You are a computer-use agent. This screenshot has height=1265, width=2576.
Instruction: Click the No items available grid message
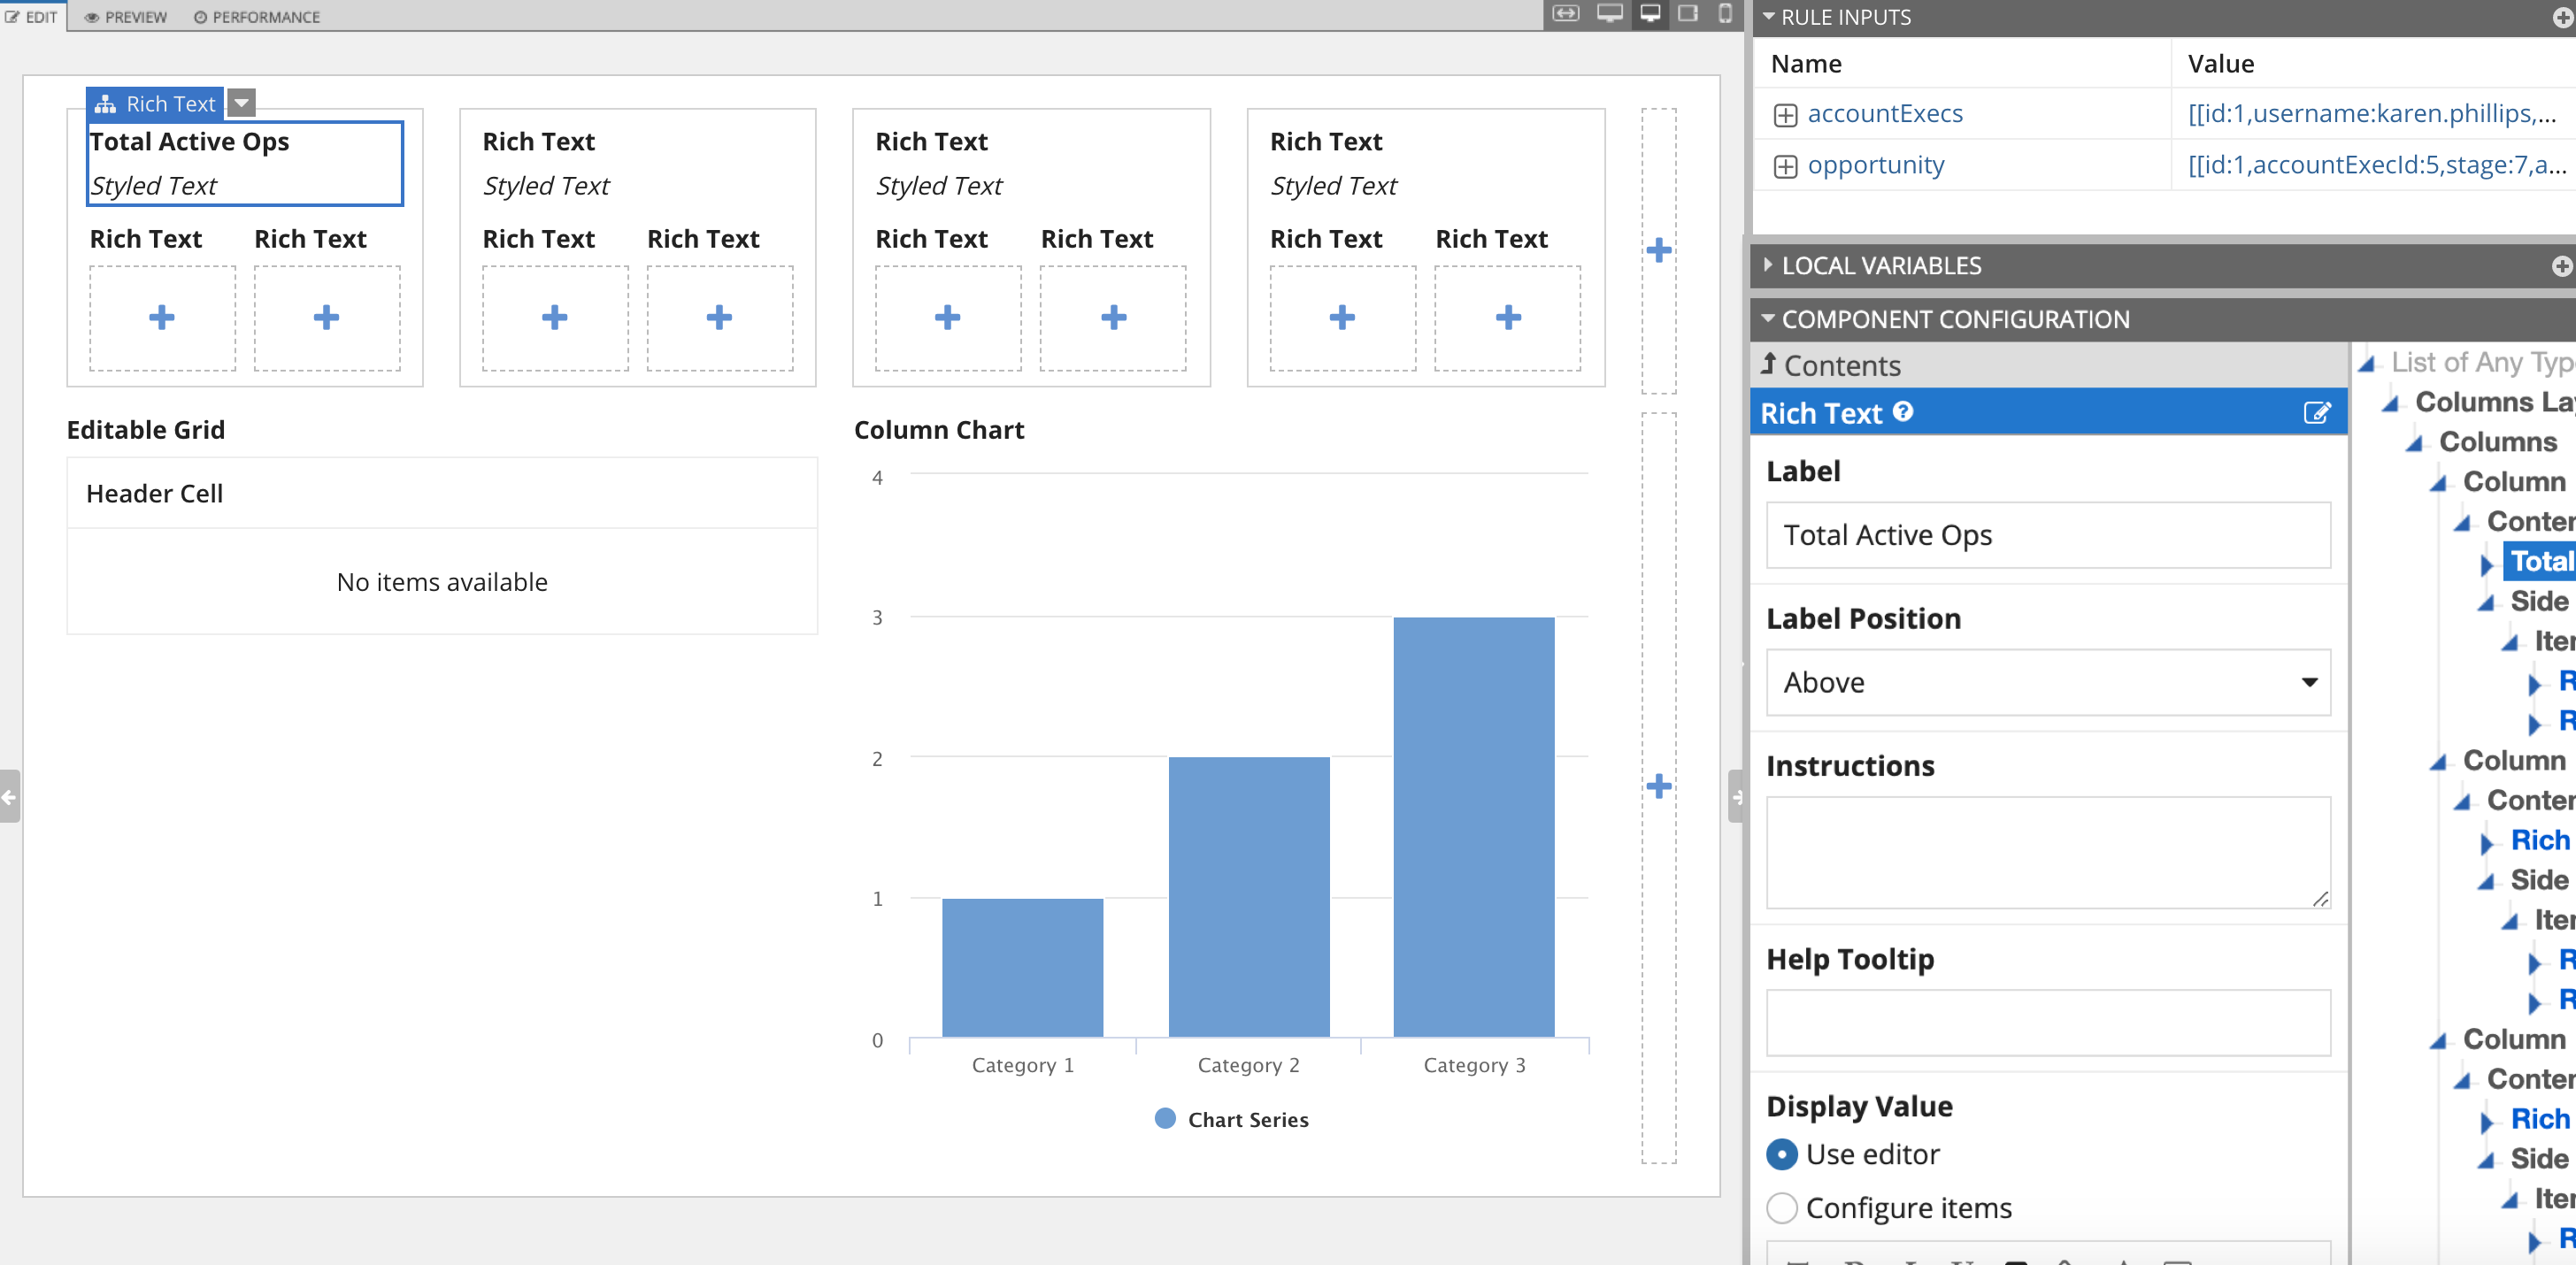tap(442, 582)
